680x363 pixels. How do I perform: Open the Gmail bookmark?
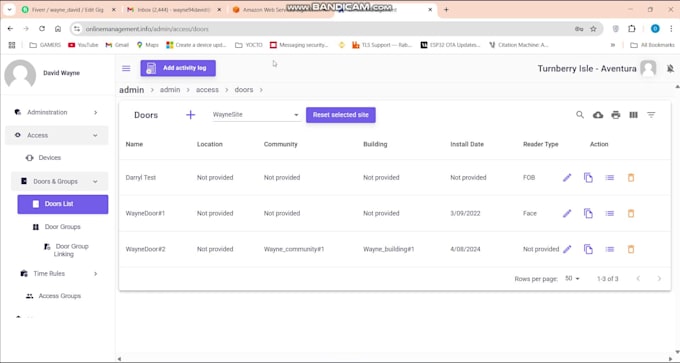[x=118, y=45]
